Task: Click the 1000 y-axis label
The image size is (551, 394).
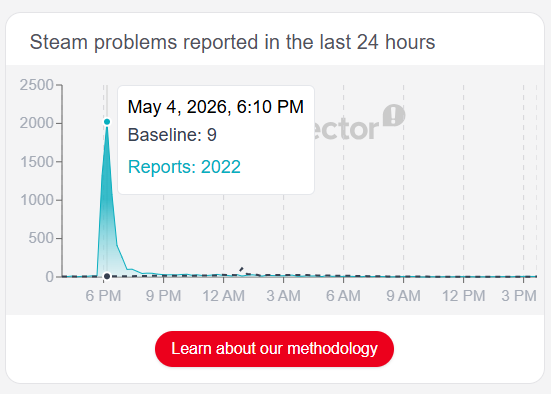Action: [x=37, y=200]
